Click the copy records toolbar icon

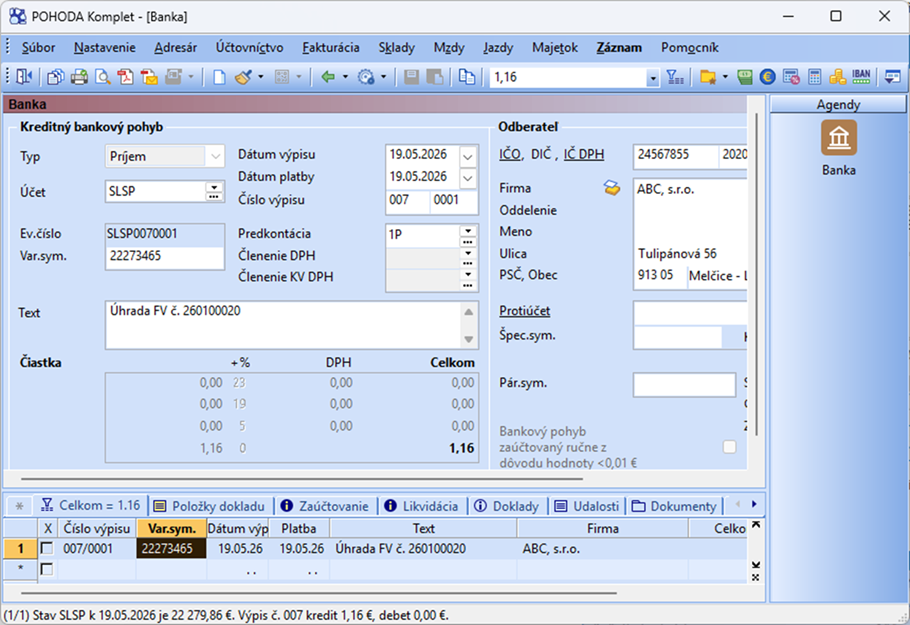coord(56,77)
